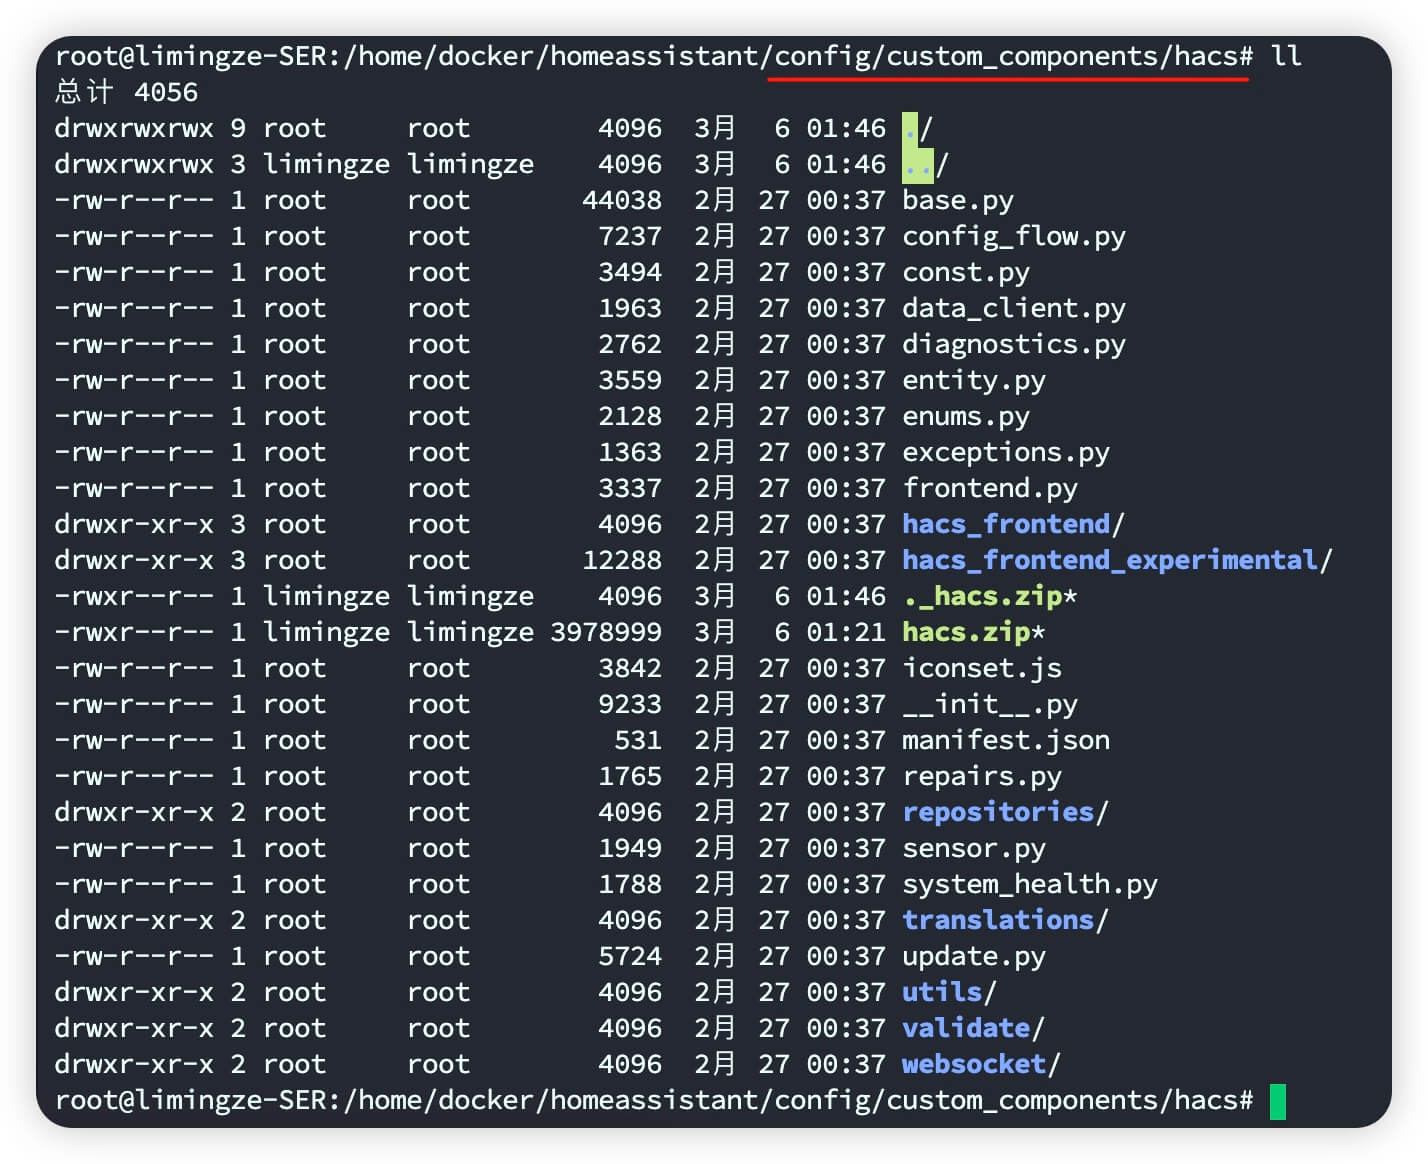Select hacs_frontend_experimental directory name

pyautogui.click(x=1109, y=561)
